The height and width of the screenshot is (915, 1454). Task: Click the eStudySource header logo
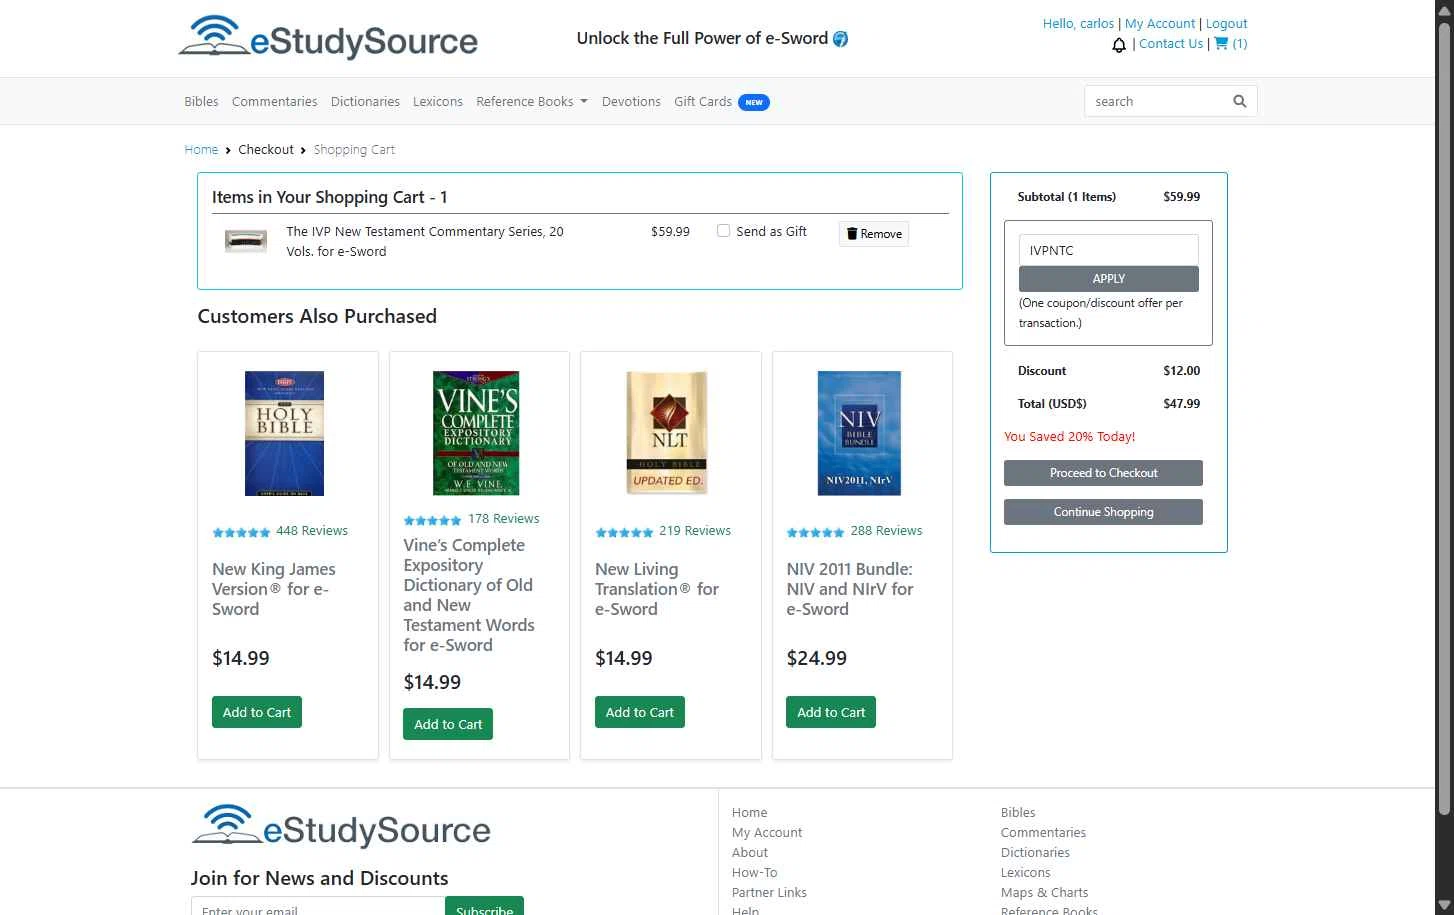click(328, 38)
